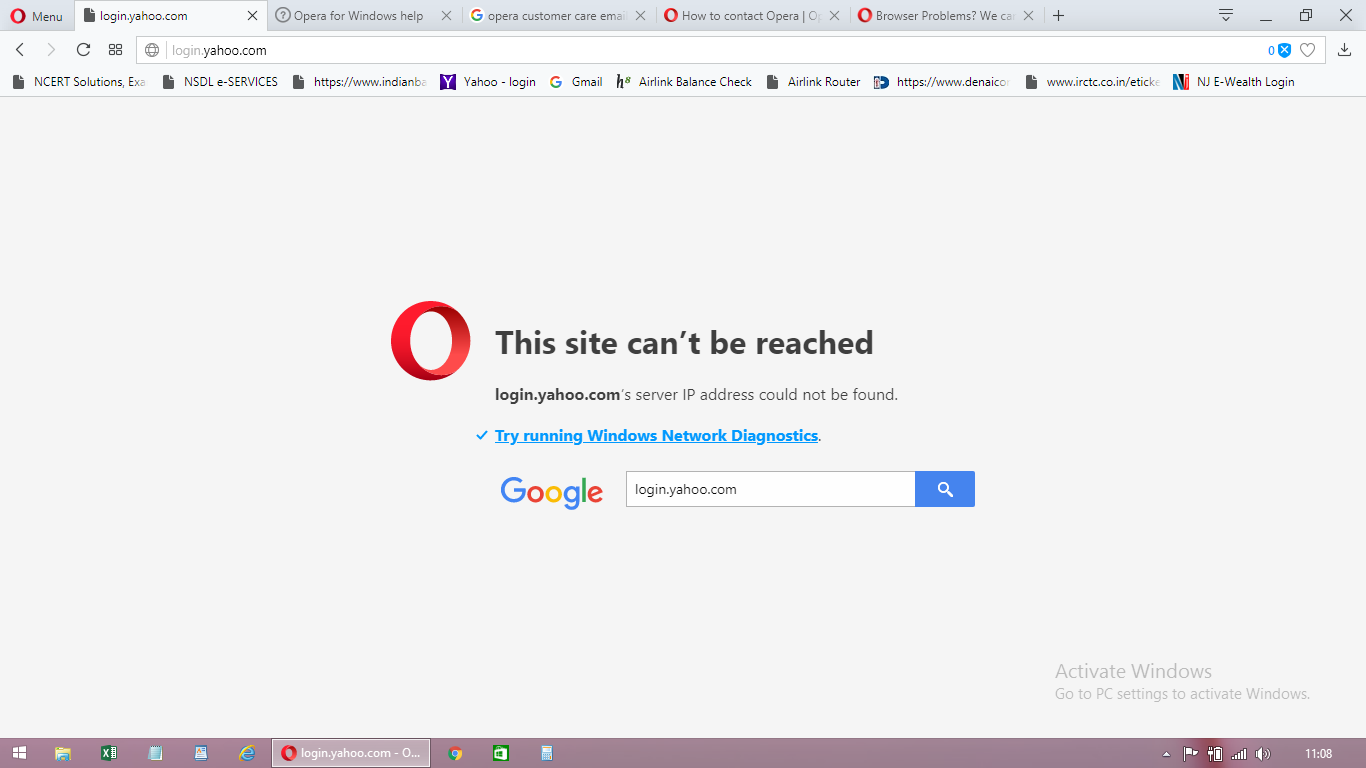The width and height of the screenshot is (1366, 768).
Task: Open the Downloads arrow icon
Action: (1345, 50)
